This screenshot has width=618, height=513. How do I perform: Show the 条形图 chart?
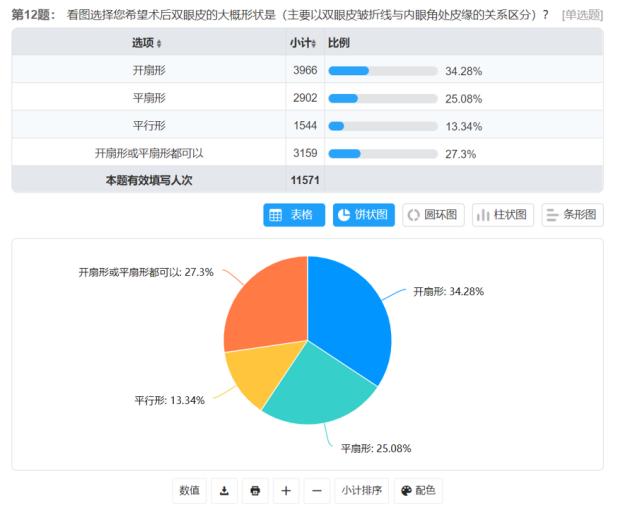[572, 215]
